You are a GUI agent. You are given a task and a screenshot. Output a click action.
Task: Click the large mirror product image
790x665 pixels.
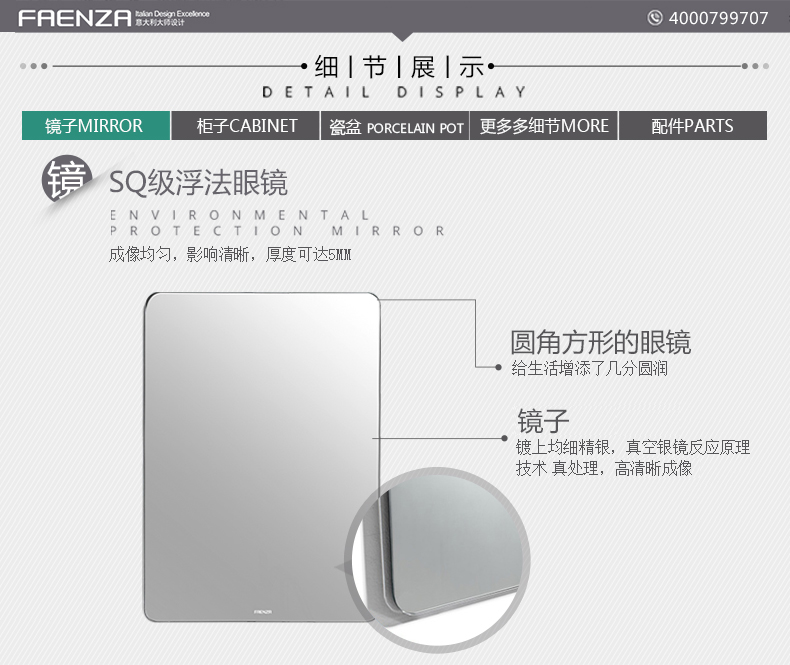point(262,457)
